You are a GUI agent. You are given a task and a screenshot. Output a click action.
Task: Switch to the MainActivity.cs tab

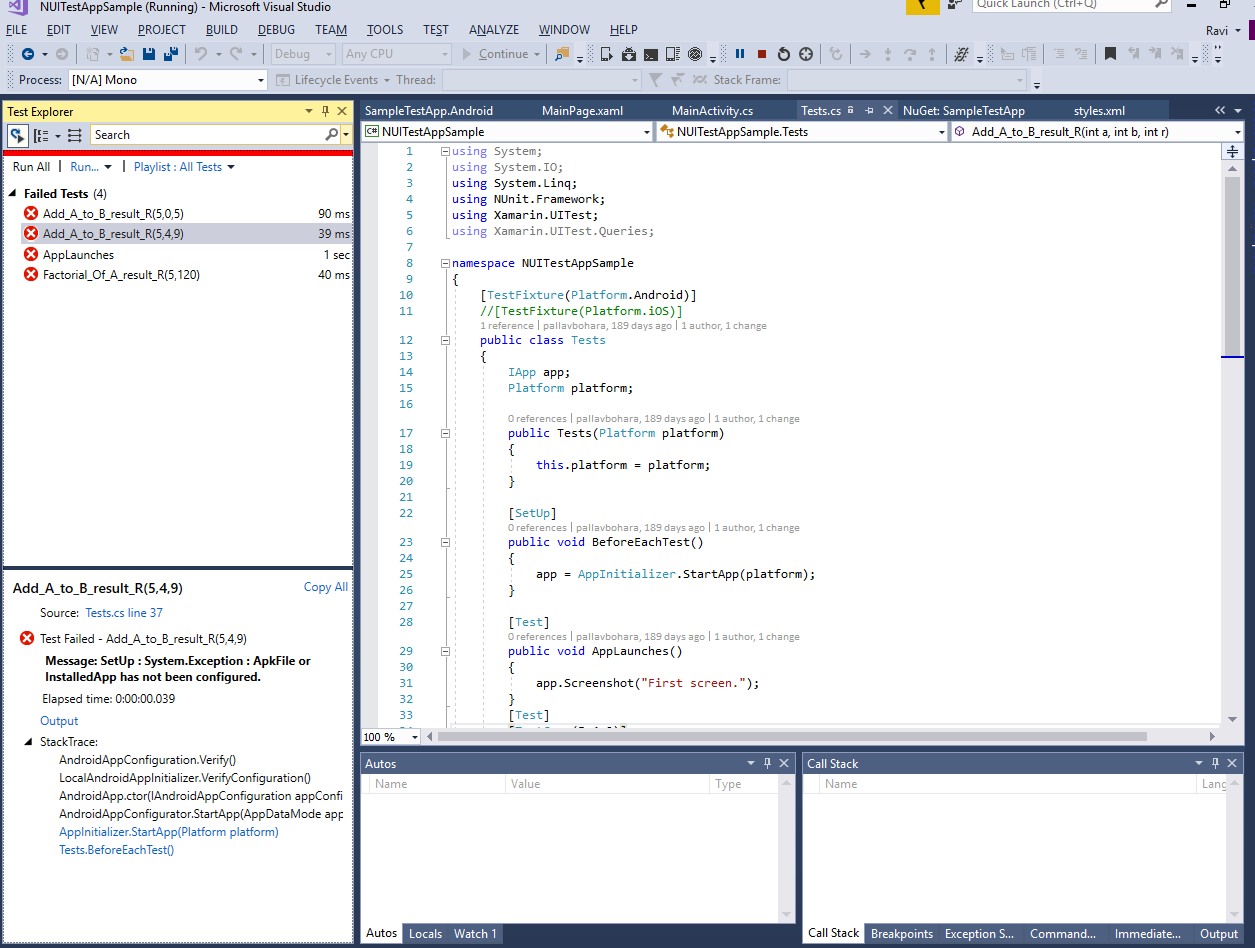[x=712, y=111]
